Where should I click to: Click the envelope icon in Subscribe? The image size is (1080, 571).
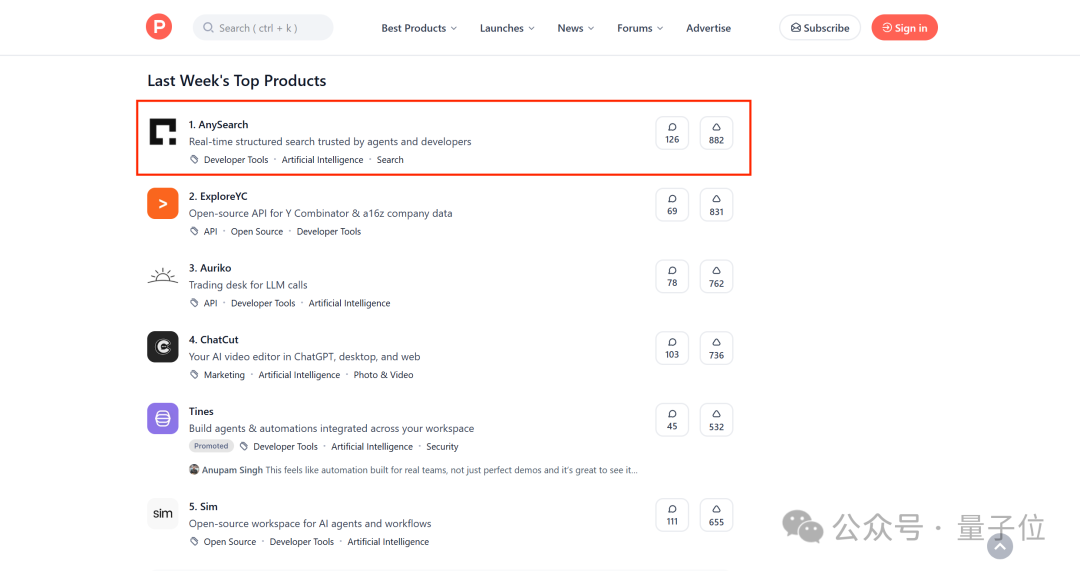click(796, 28)
